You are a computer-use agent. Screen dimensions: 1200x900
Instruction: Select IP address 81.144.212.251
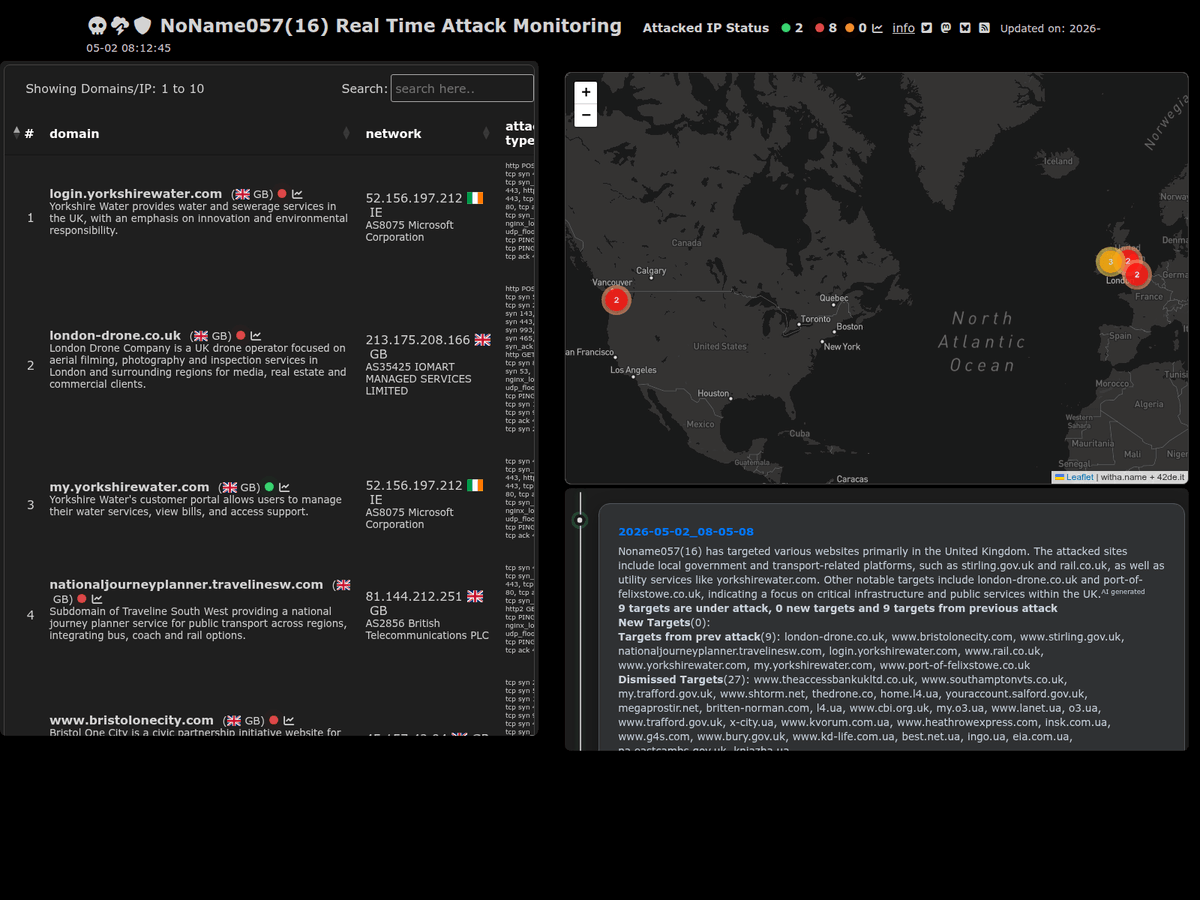pyautogui.click(x=414, y=596)
